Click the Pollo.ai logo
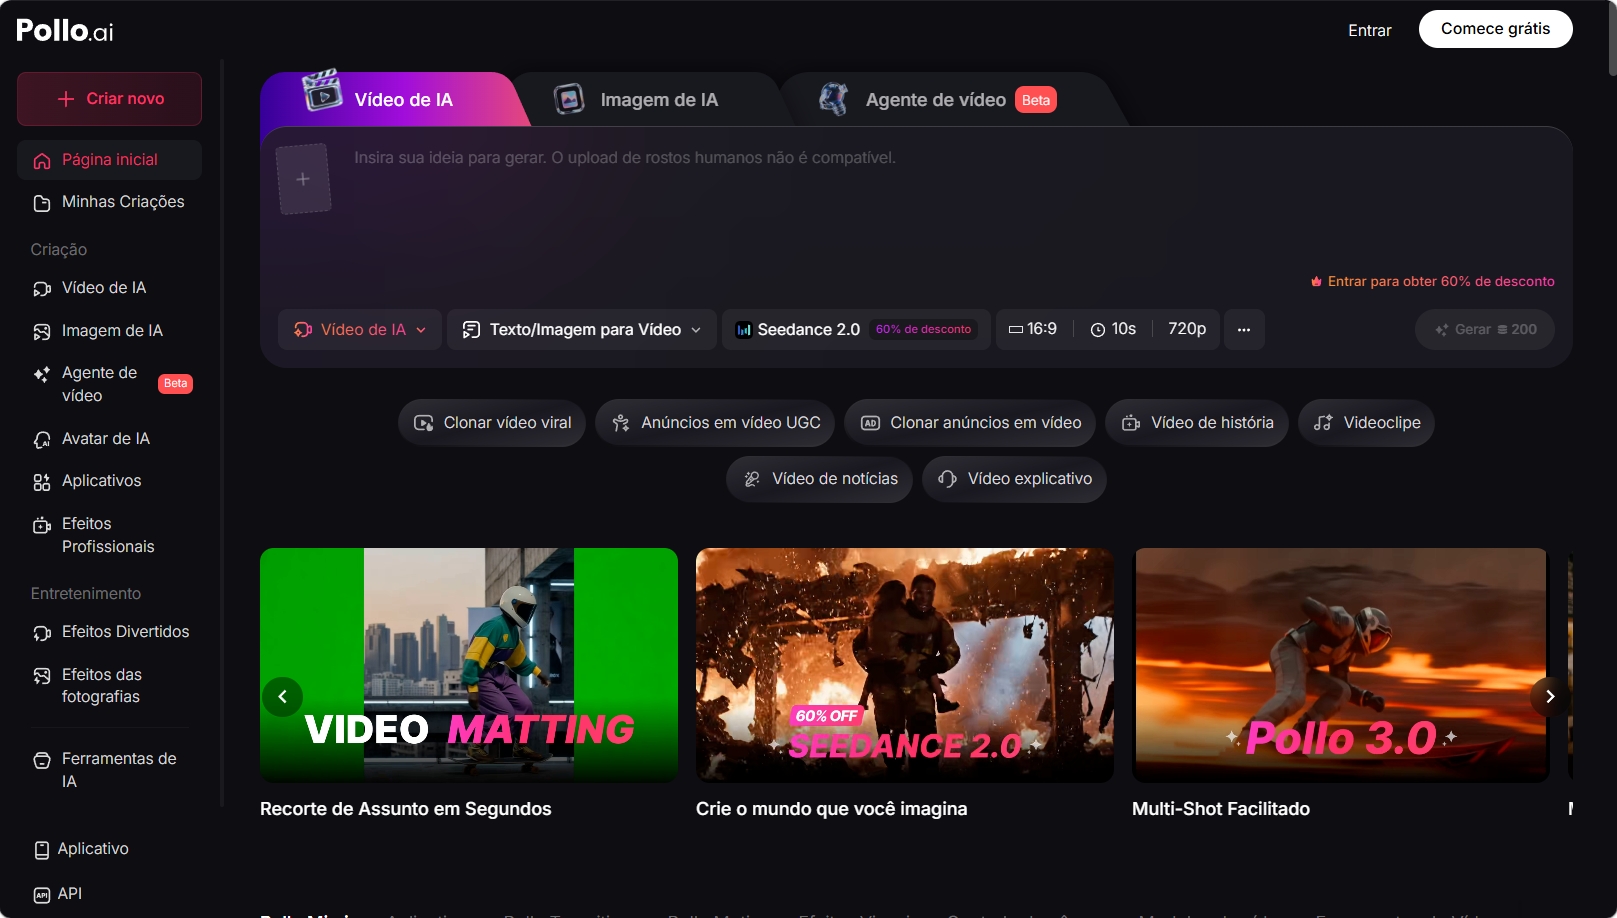The height and width of the screenshot is (918, 1617). coord(65,31)
